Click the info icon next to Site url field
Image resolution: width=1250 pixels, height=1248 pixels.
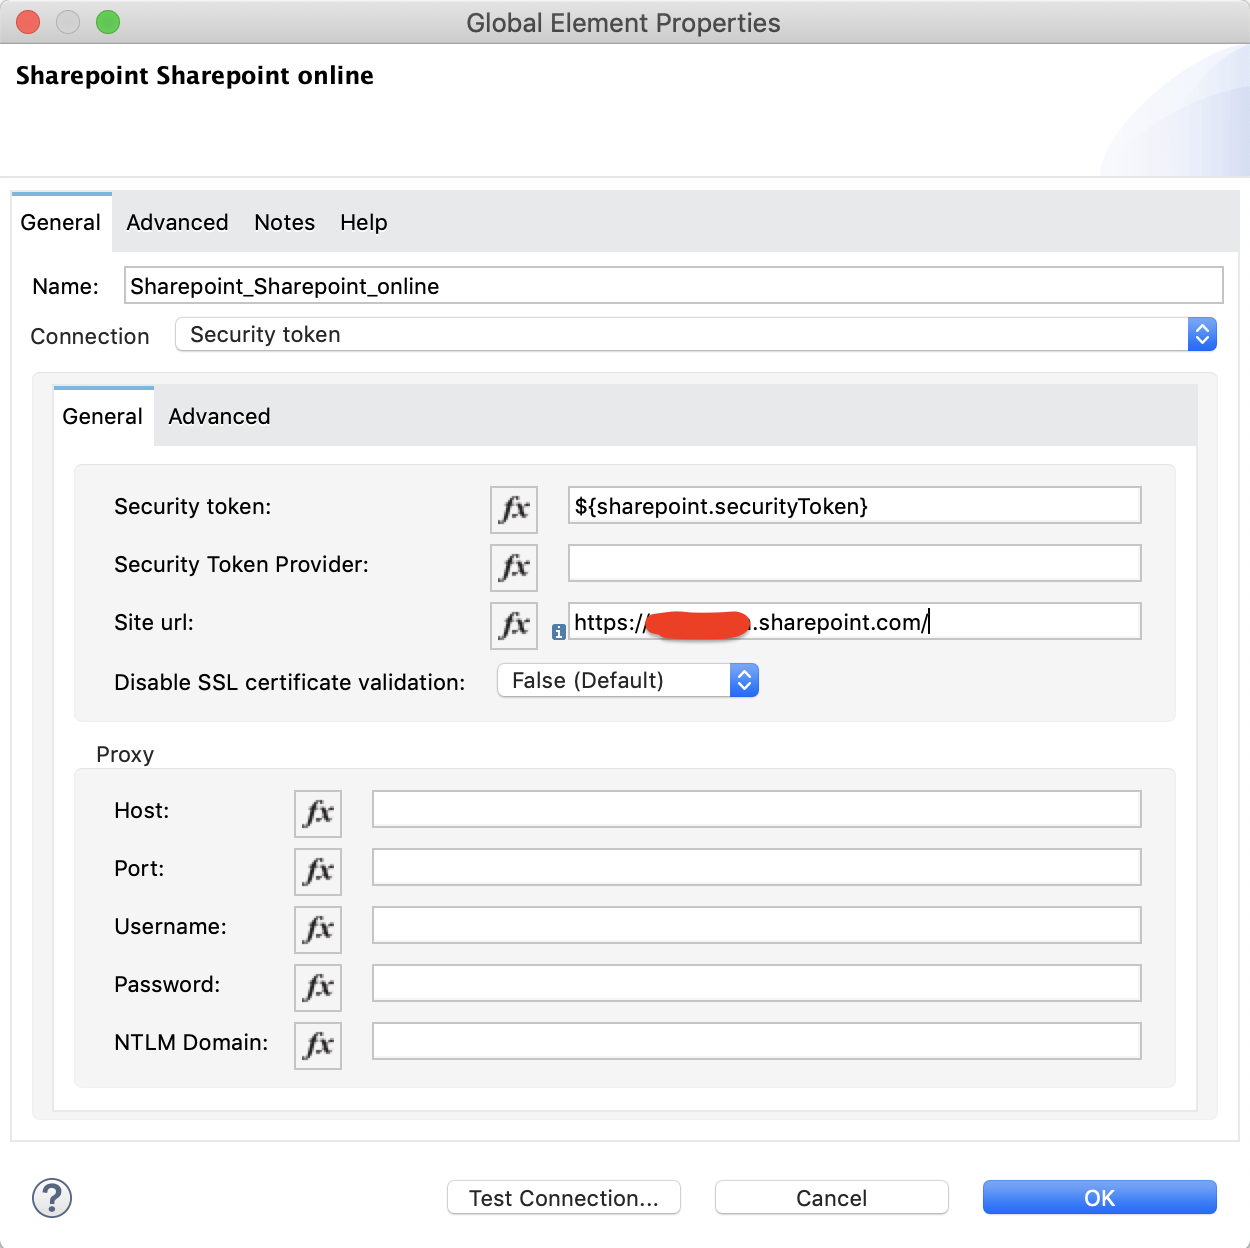pyautogui.click(x=558, y=632)
